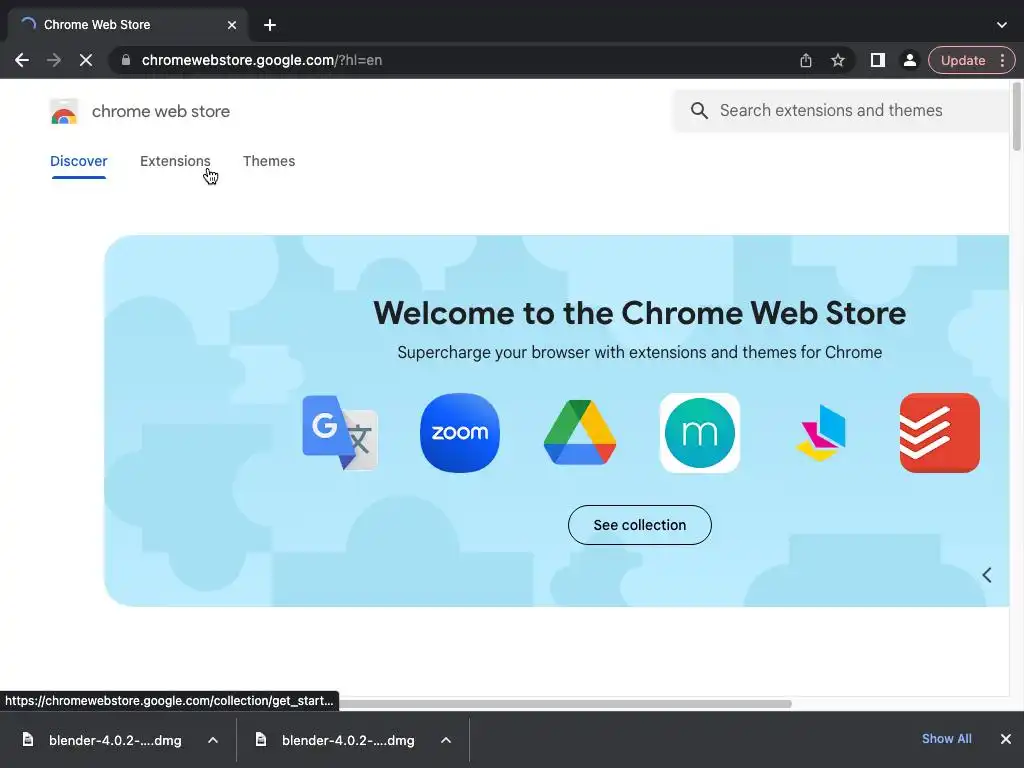Click the Supercharge your browser subtitle

pyautogui.click(x=639, y=353)
